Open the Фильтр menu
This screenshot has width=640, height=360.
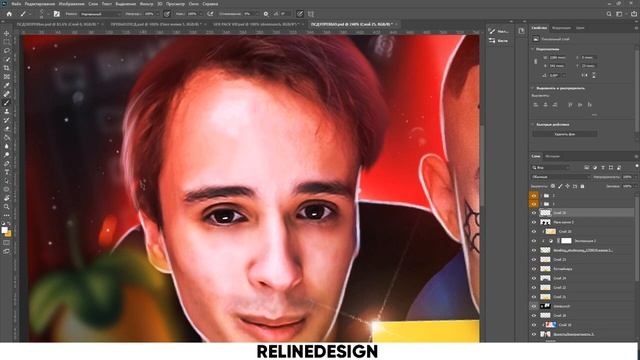(x=146, y=4)
